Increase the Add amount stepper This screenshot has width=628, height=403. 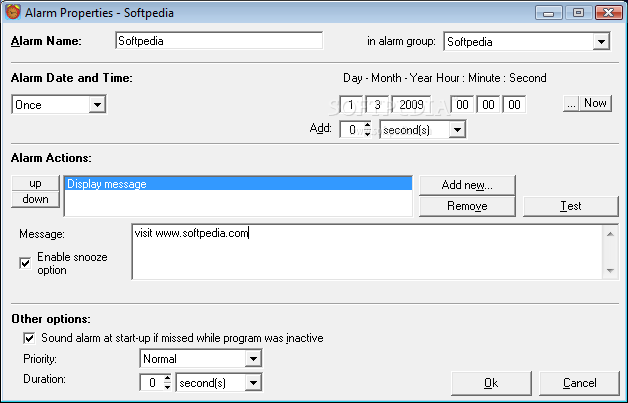point(367,125)
